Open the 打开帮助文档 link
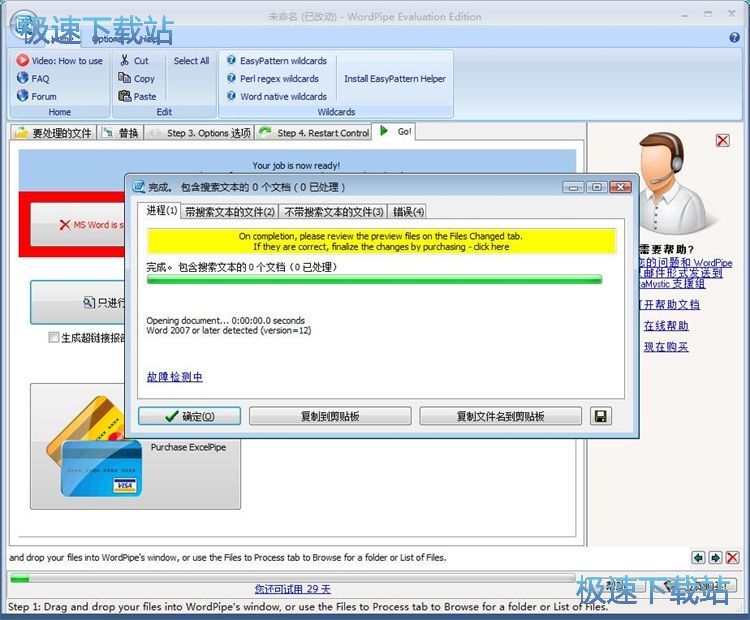This screenshot has width=750, height=620. pos(670,305)
